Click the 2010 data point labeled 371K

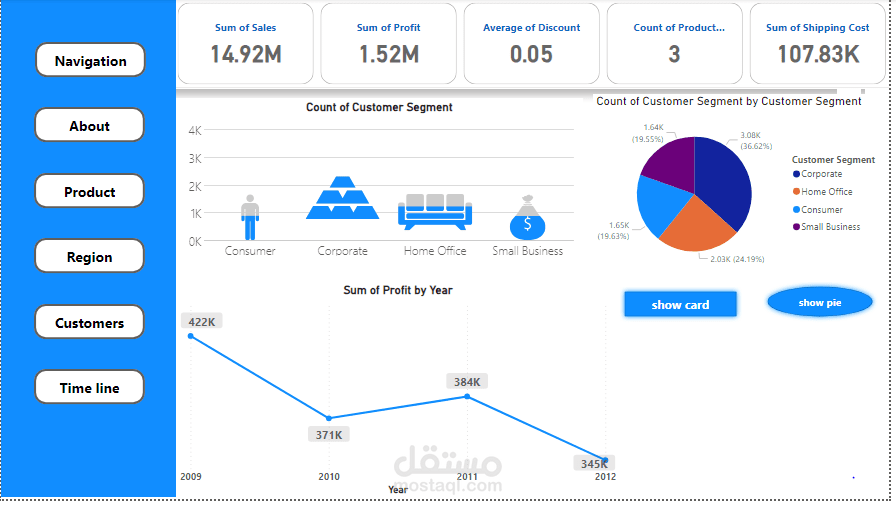(x=329, y=418)
